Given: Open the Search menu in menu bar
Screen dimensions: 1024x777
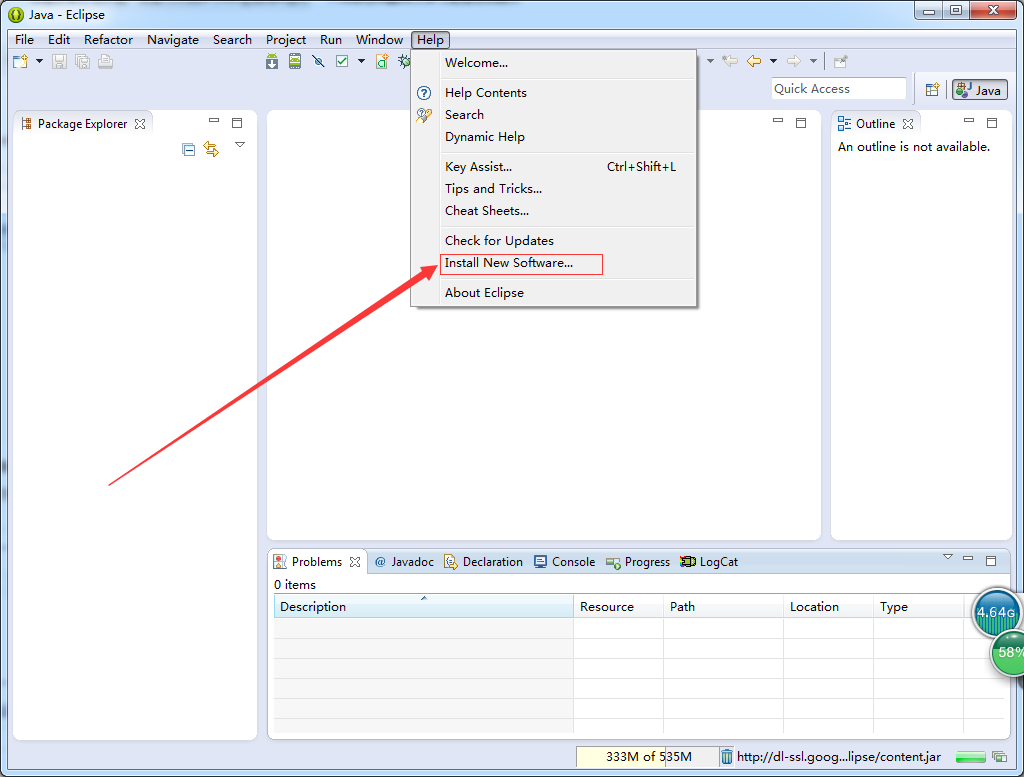Looking at the screenshot, I should point(232,40).
